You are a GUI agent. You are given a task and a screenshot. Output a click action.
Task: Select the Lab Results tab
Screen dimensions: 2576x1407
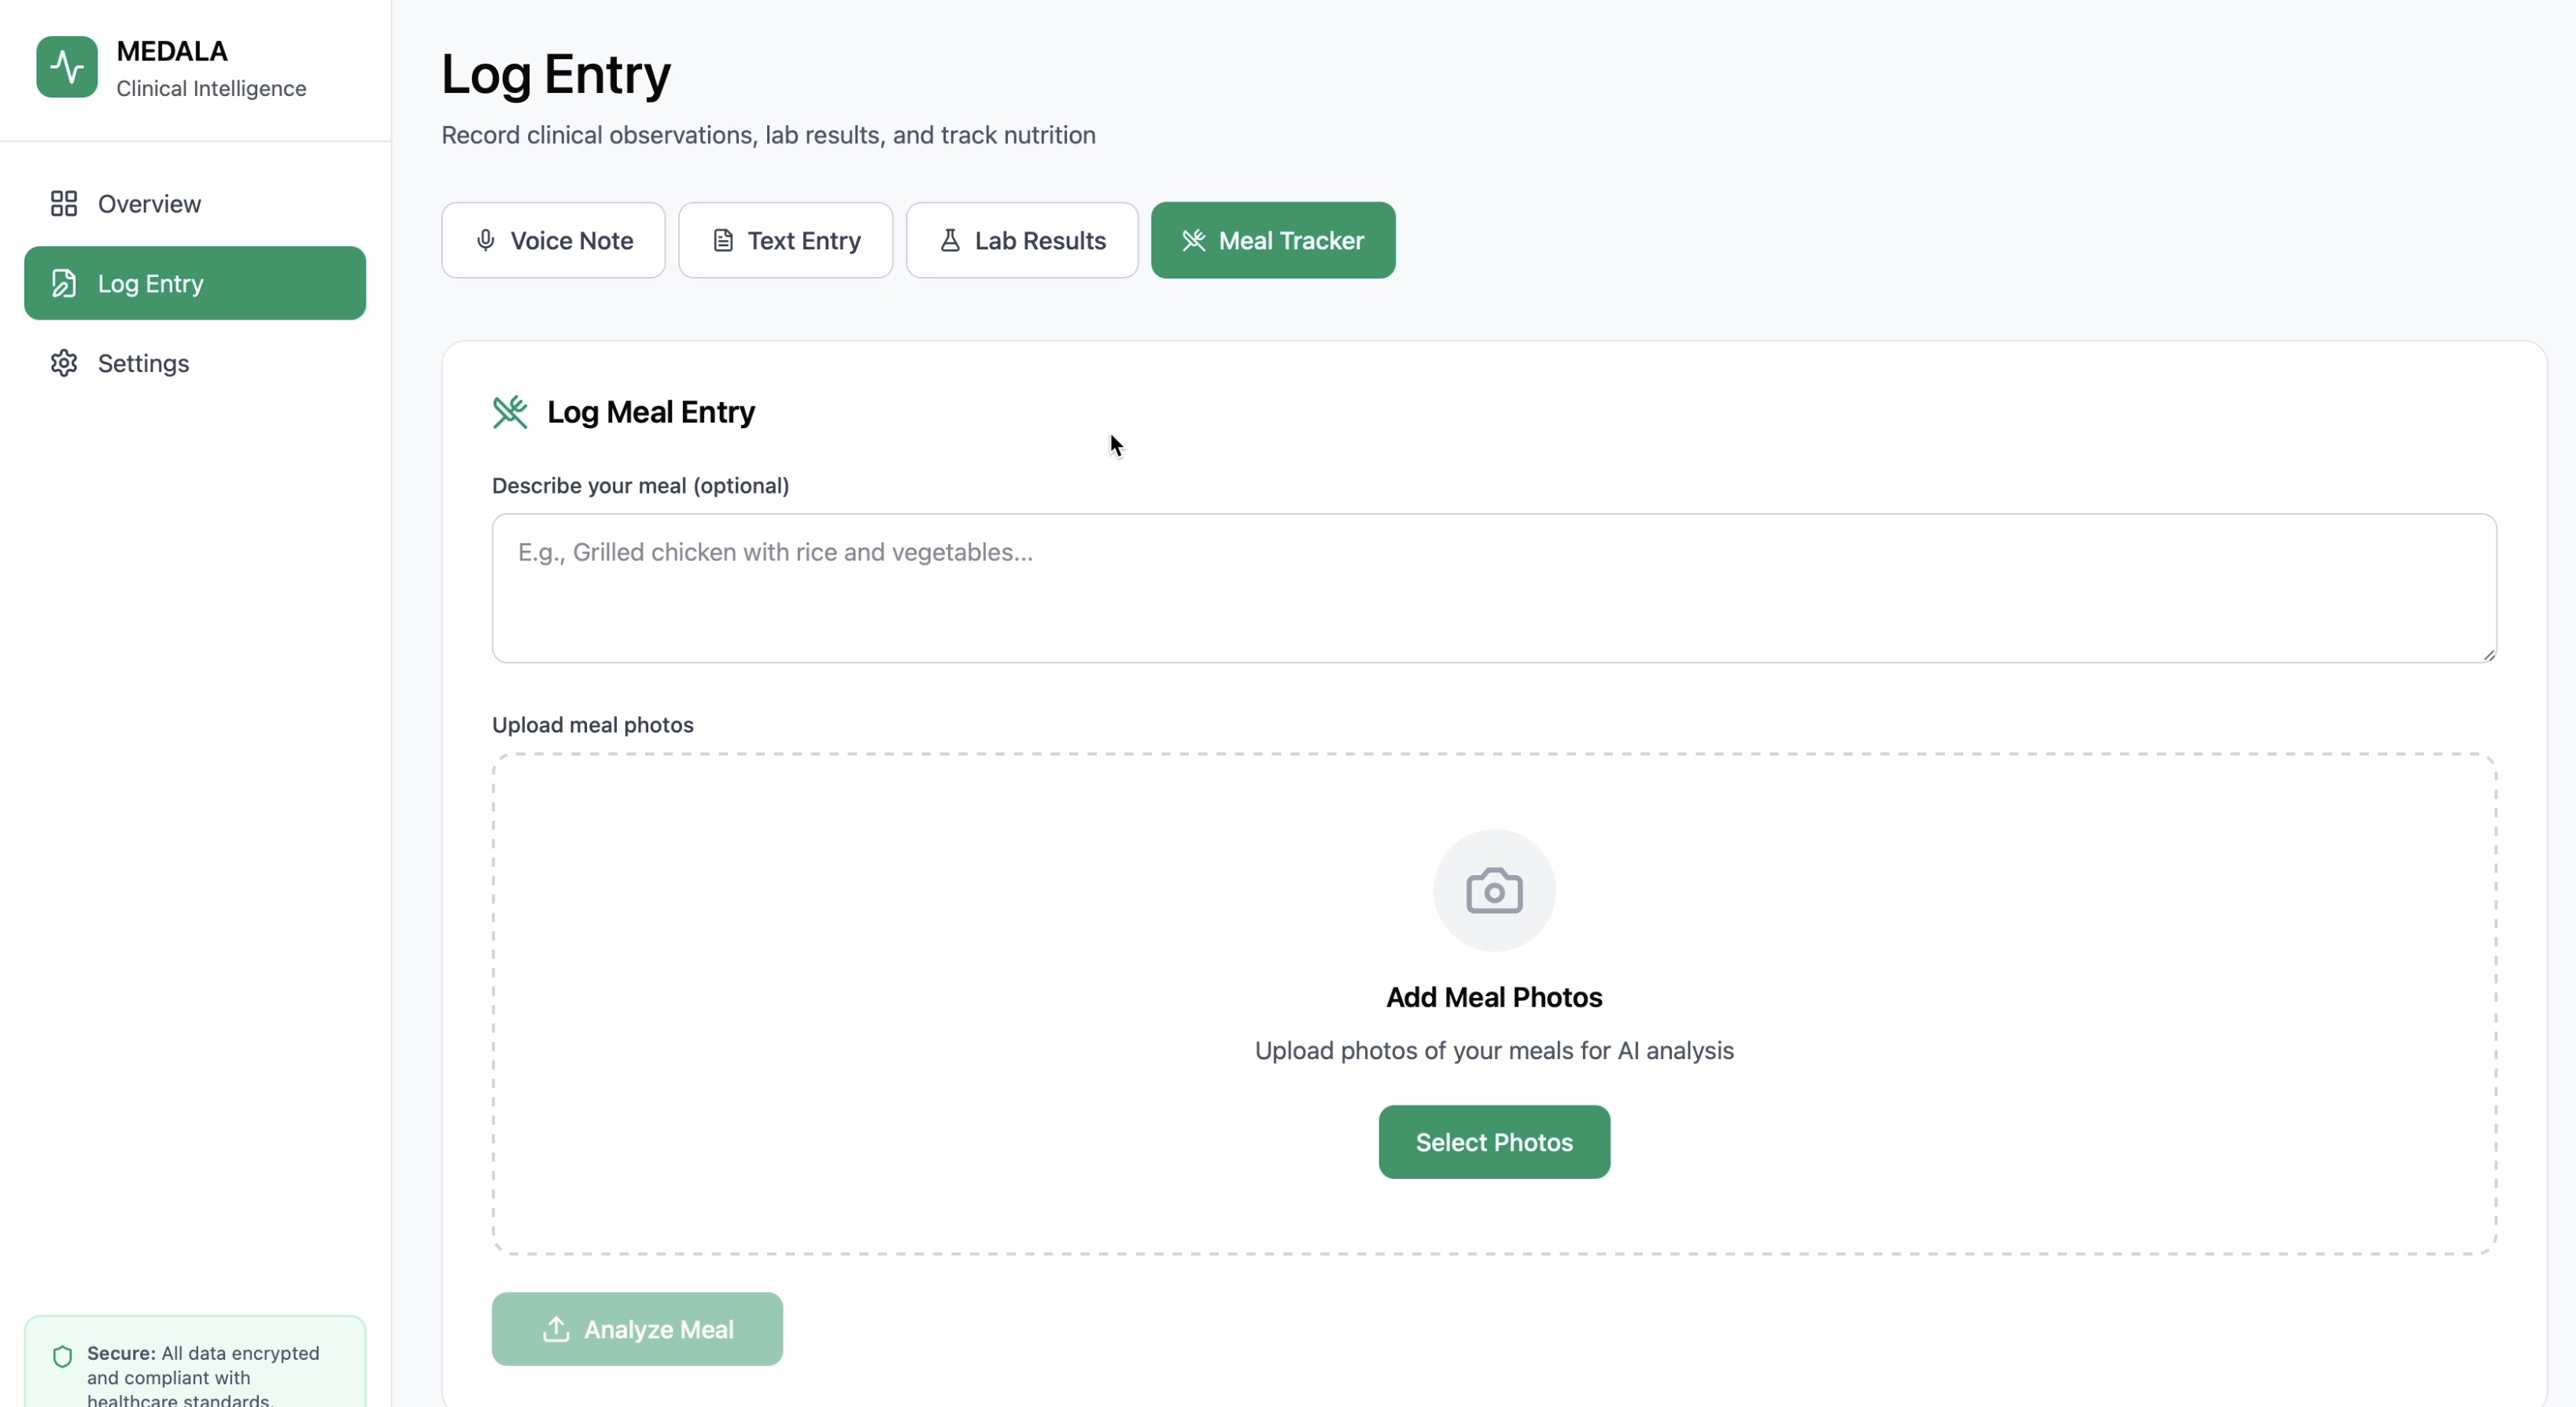(1021, 241)
